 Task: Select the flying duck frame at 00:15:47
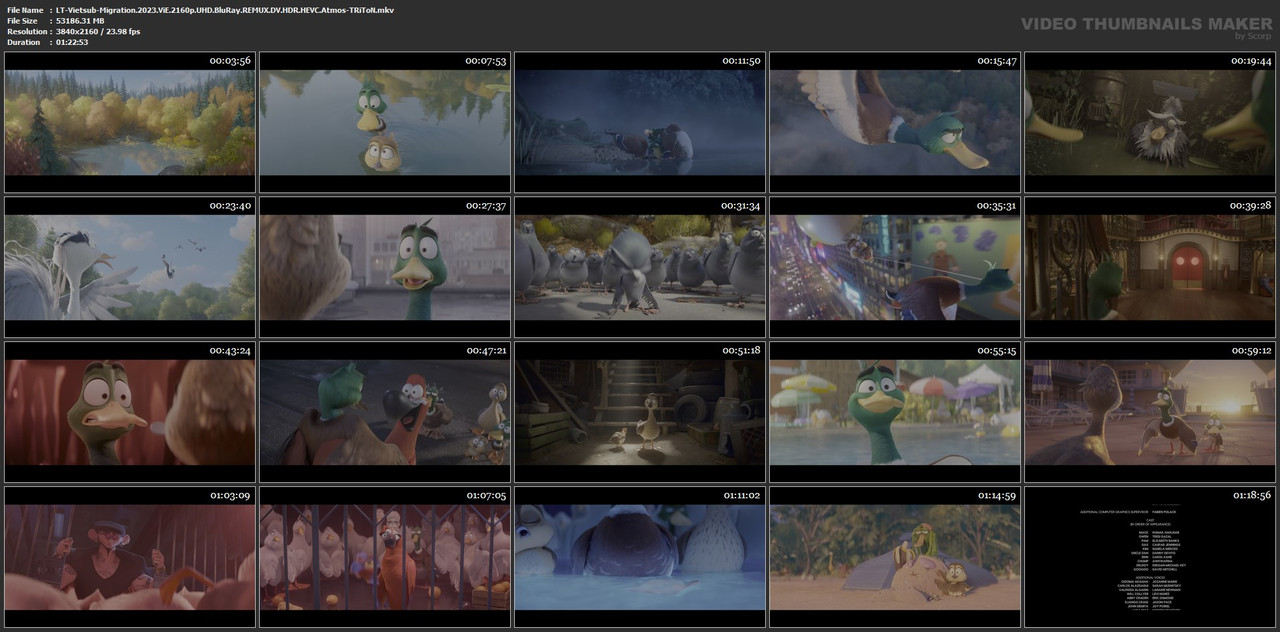(895, 122)
